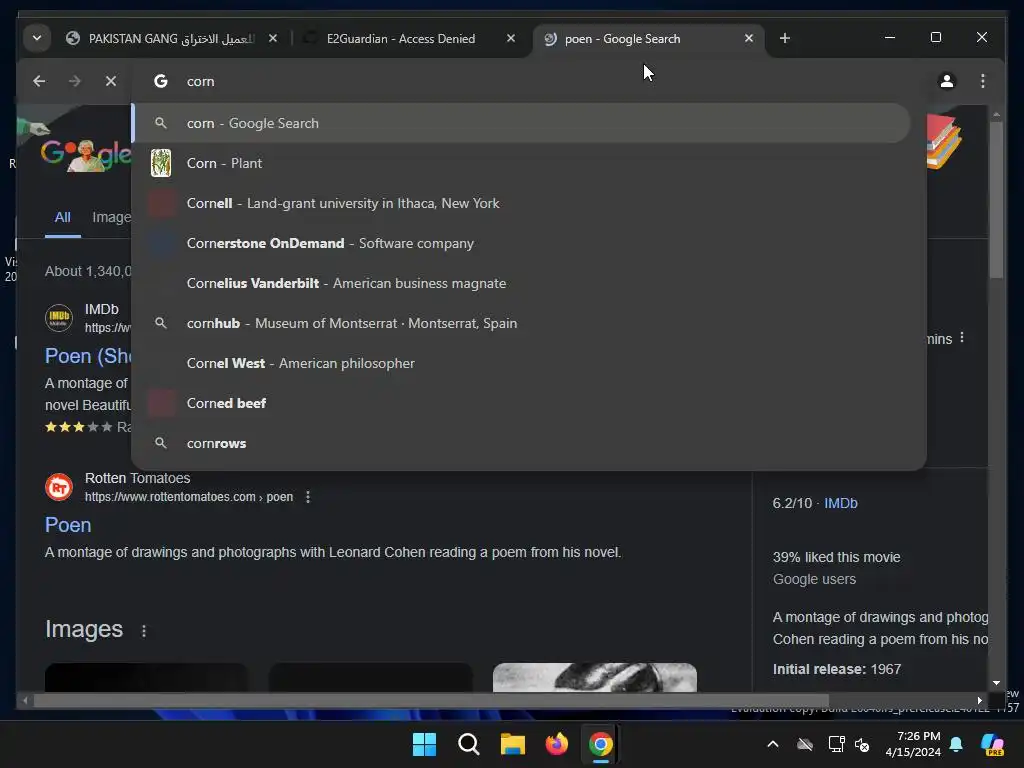Show hidden system tray icons
The image size is (1024, 768).
pos(773,744)
